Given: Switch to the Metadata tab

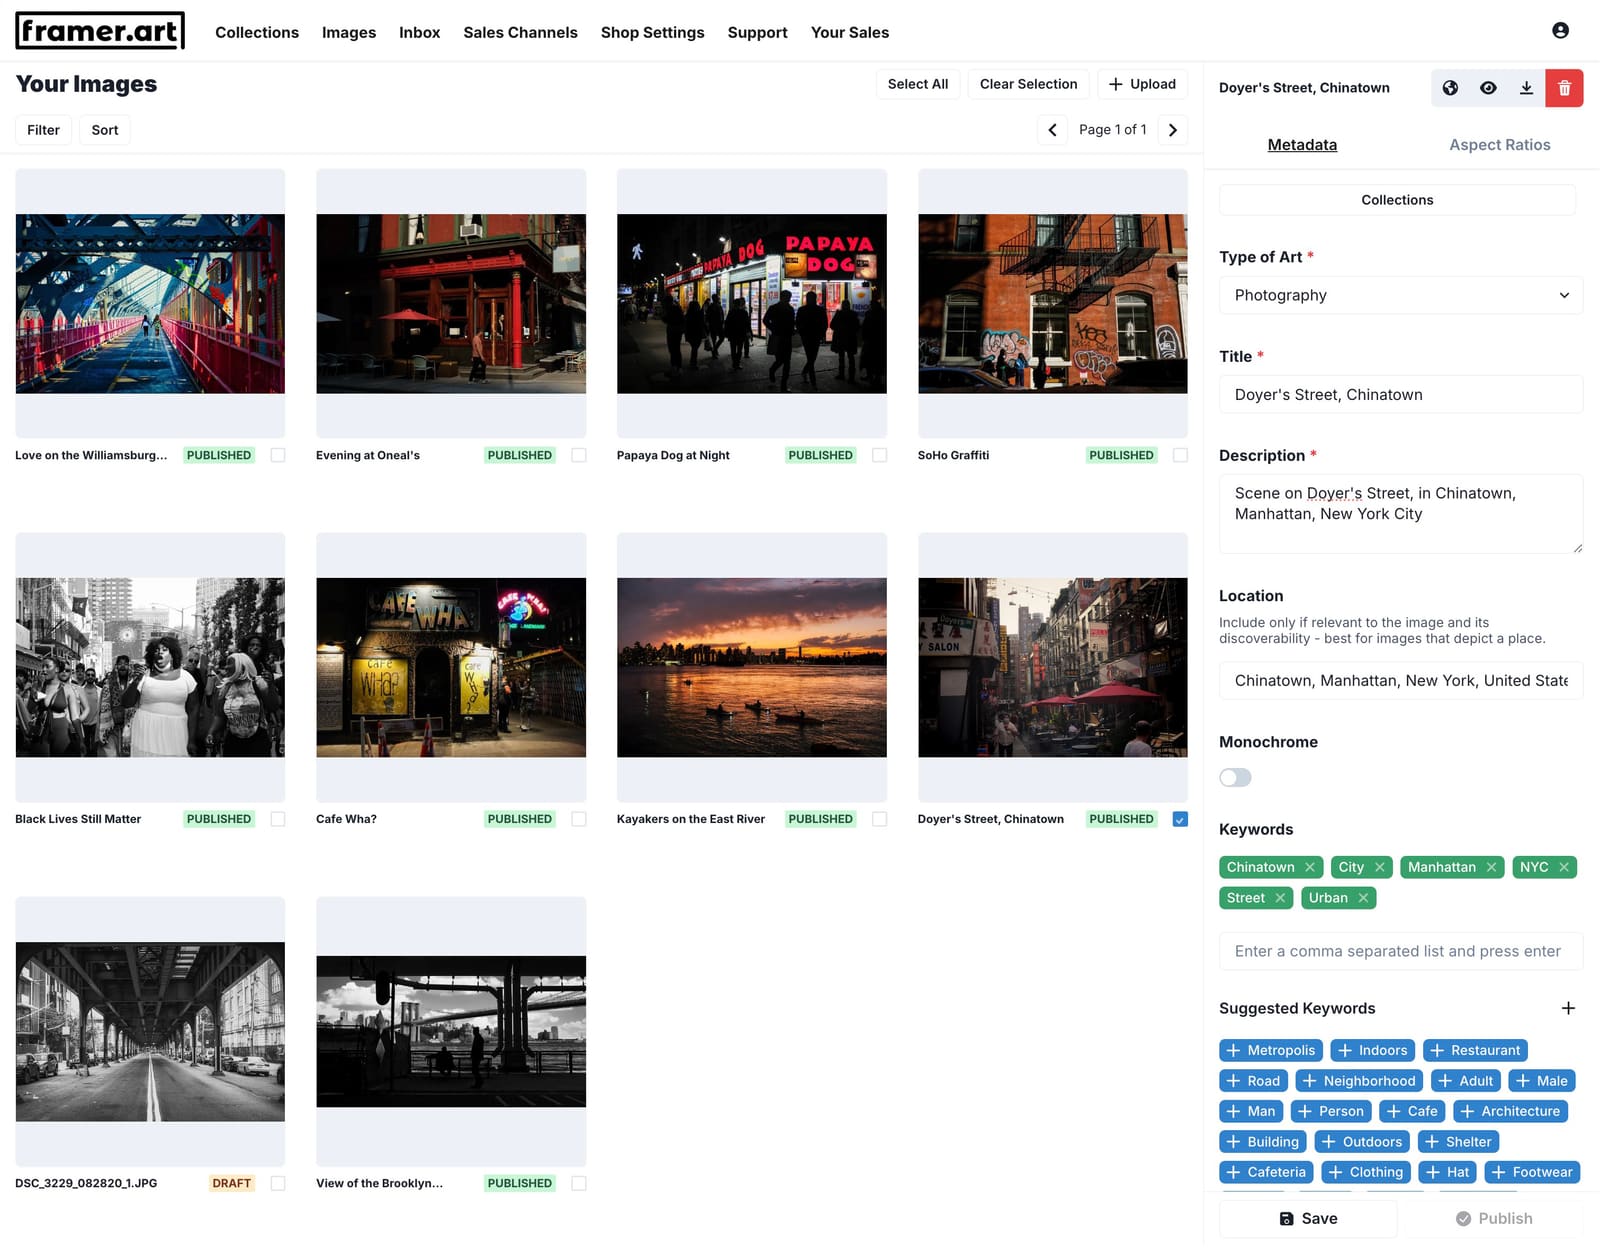Looking at the screenshot, I should pyautogui.click(x=1302, y=145).
